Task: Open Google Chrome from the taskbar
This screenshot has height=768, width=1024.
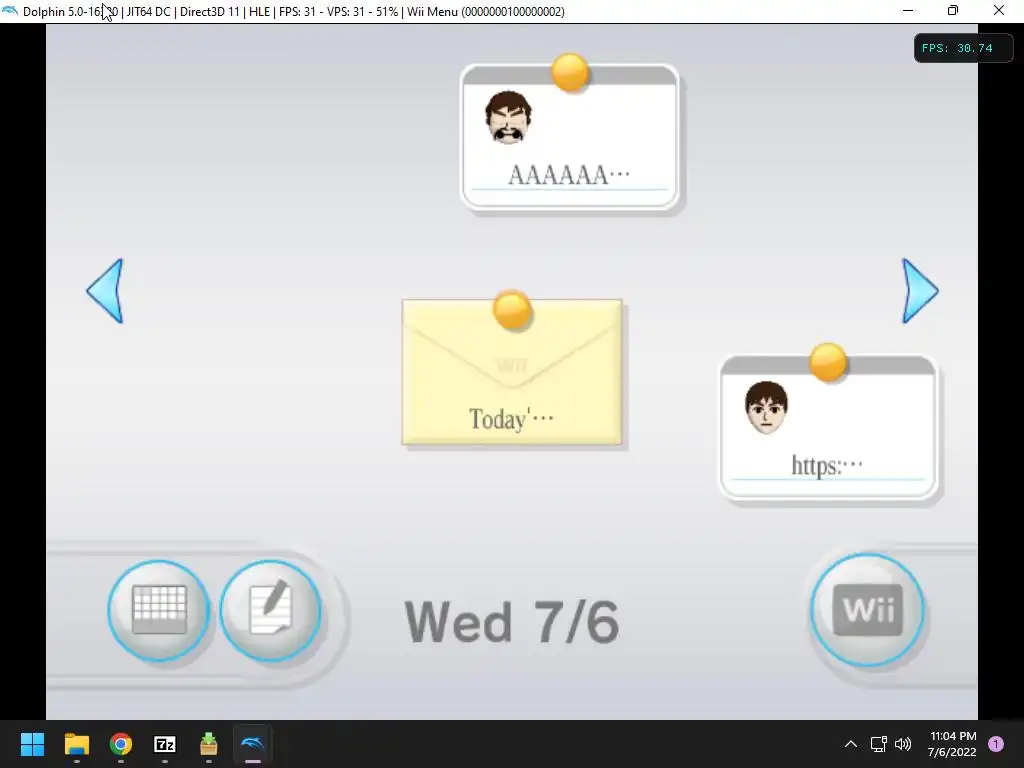Action: click(121, 744)
